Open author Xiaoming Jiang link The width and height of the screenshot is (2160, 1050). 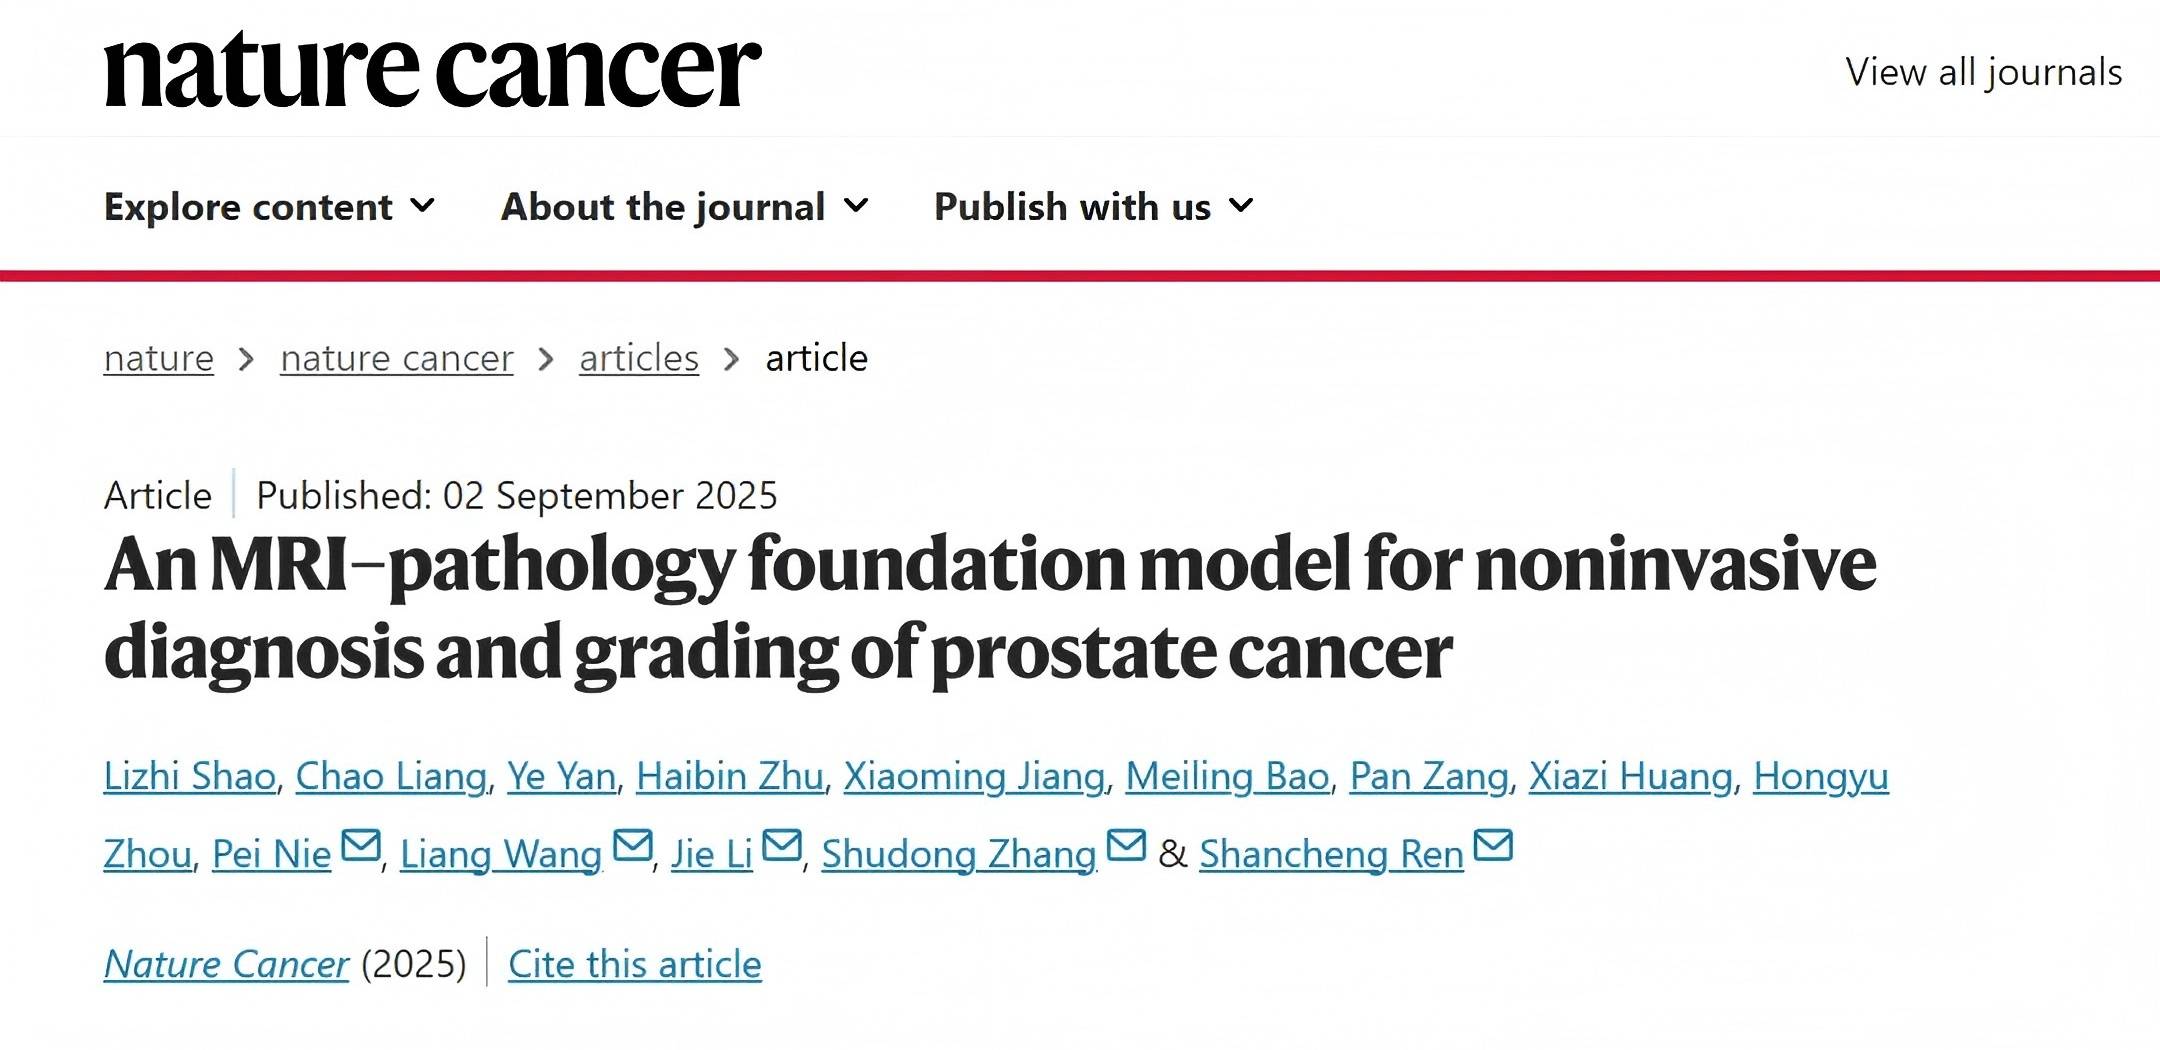click(974, 776)
